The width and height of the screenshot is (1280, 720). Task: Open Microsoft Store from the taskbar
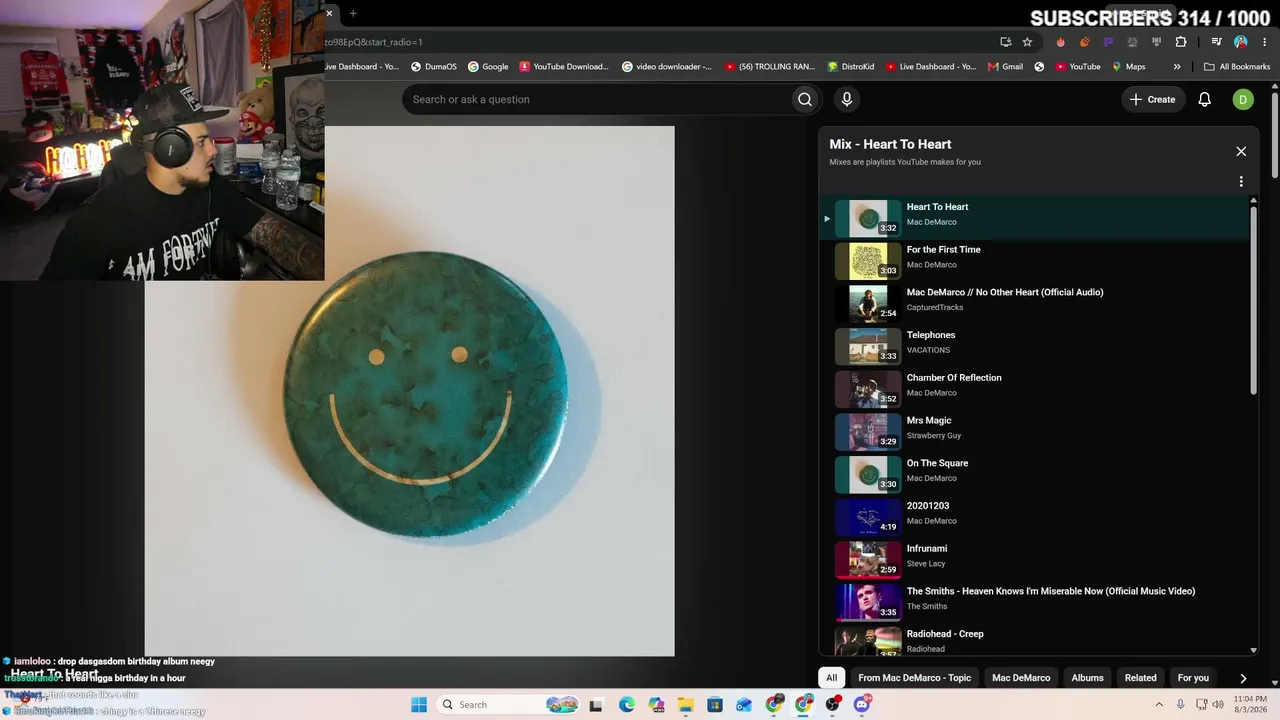point(715,705)
